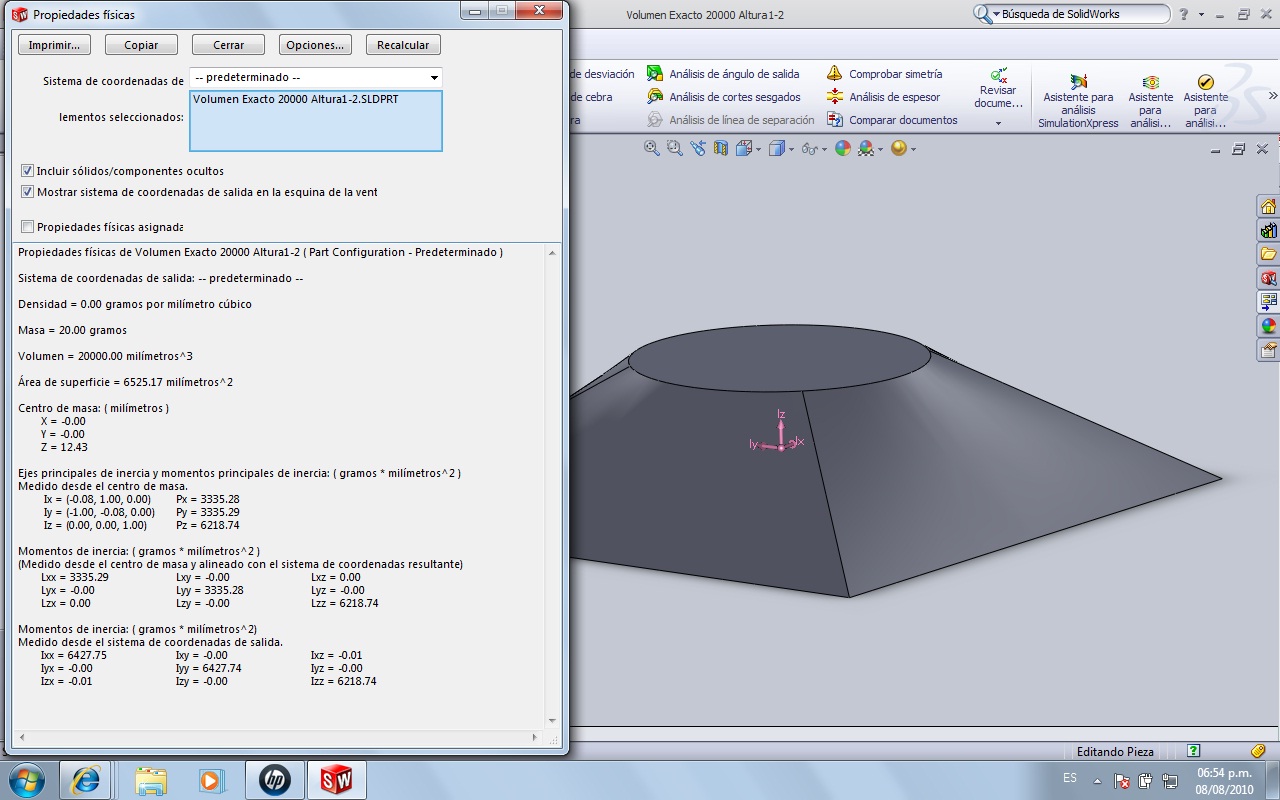This screenshot has width=1280, height=800.
Task: Run Comprobar simetría check
Action: tap(884, 74)
